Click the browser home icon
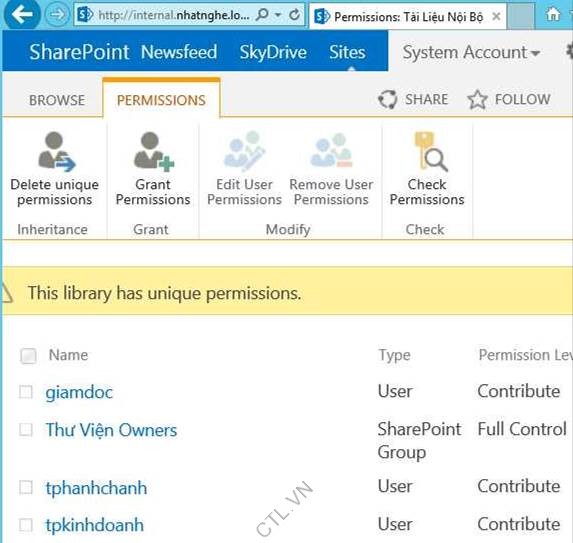Screen dimensions: 573x543 point(552,15)
